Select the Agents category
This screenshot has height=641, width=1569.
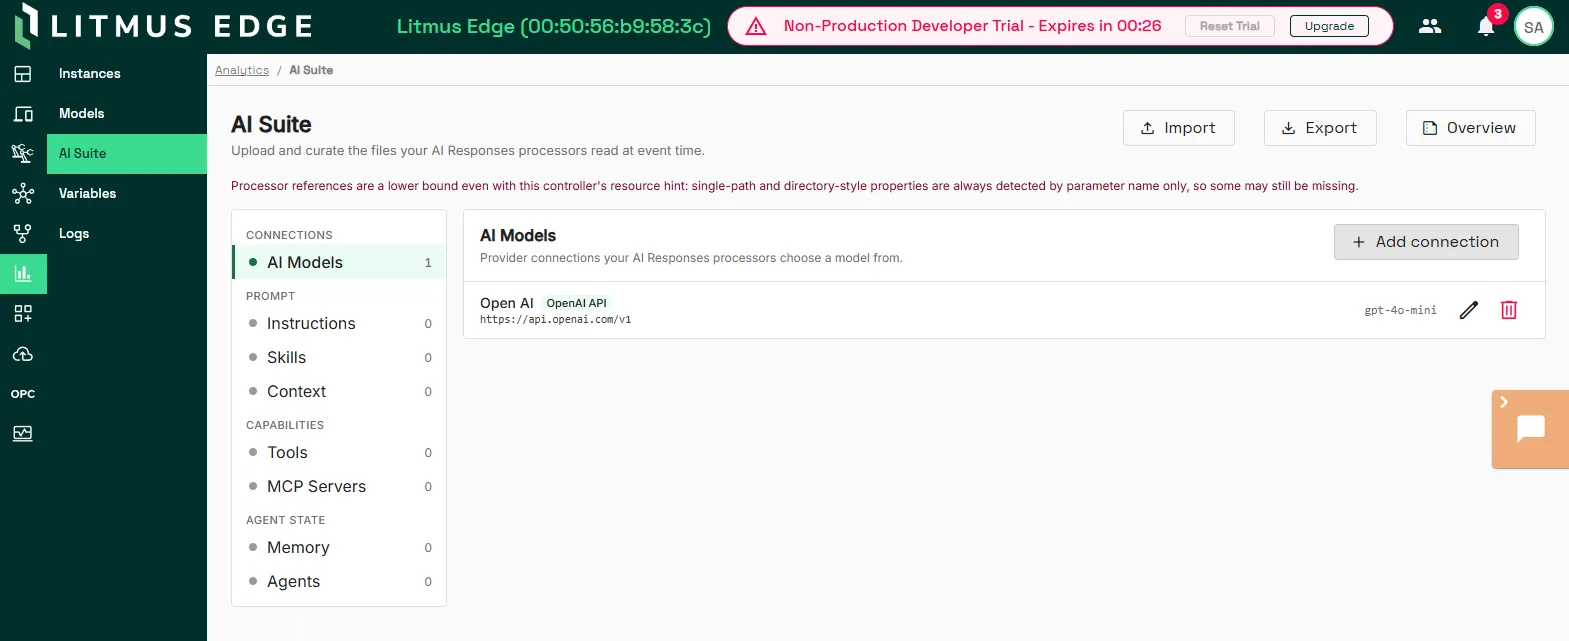[339, 581]
